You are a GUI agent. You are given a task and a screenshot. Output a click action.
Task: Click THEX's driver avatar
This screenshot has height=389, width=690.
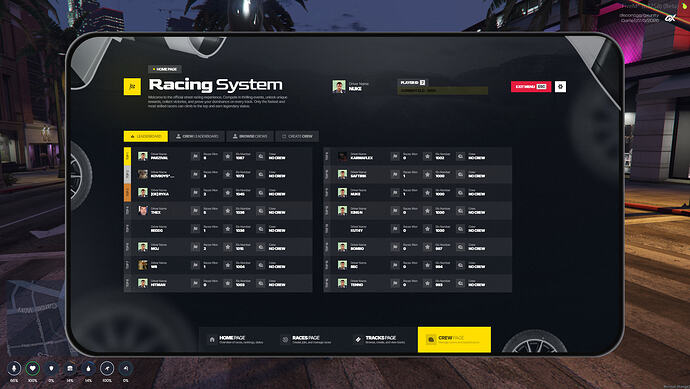(x=143, y=211)
